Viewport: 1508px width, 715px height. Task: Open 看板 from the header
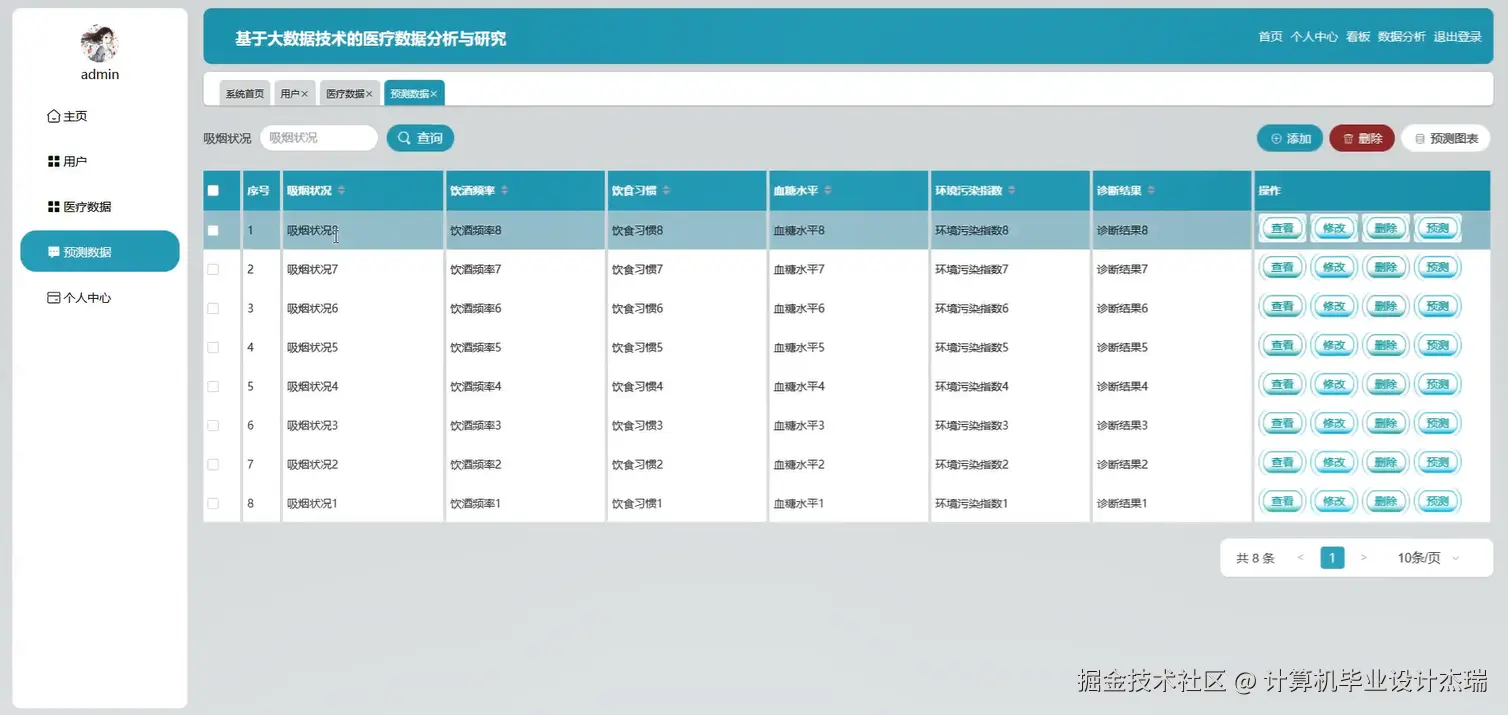pyautogui.click(x=1358, y=37)
